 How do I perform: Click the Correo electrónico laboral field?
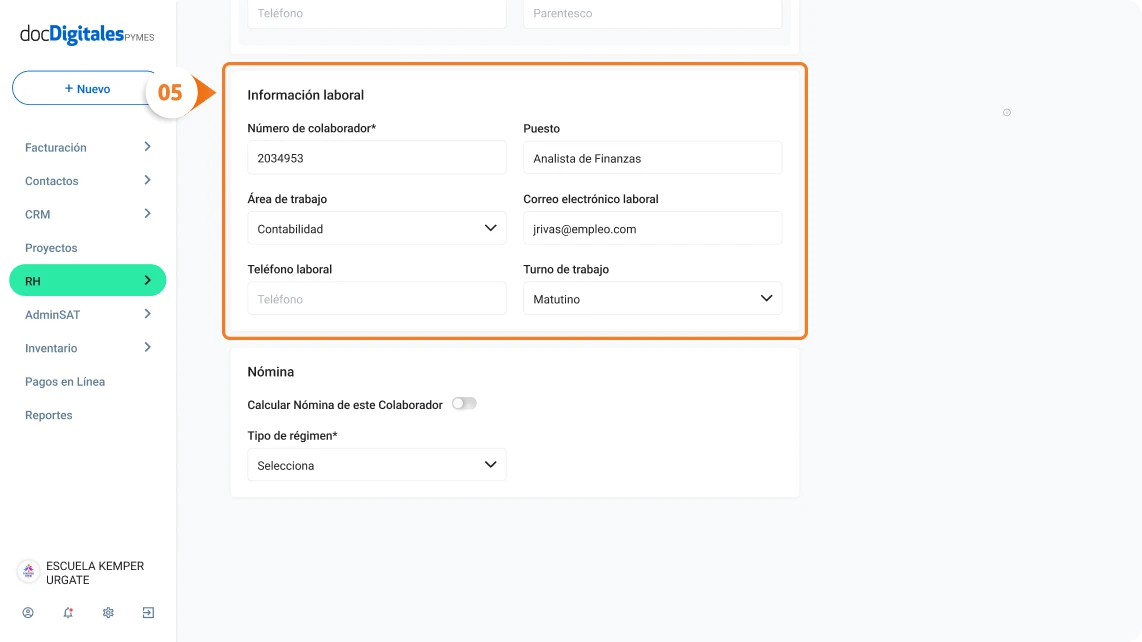pyautogui.click(x=653, y=229)
